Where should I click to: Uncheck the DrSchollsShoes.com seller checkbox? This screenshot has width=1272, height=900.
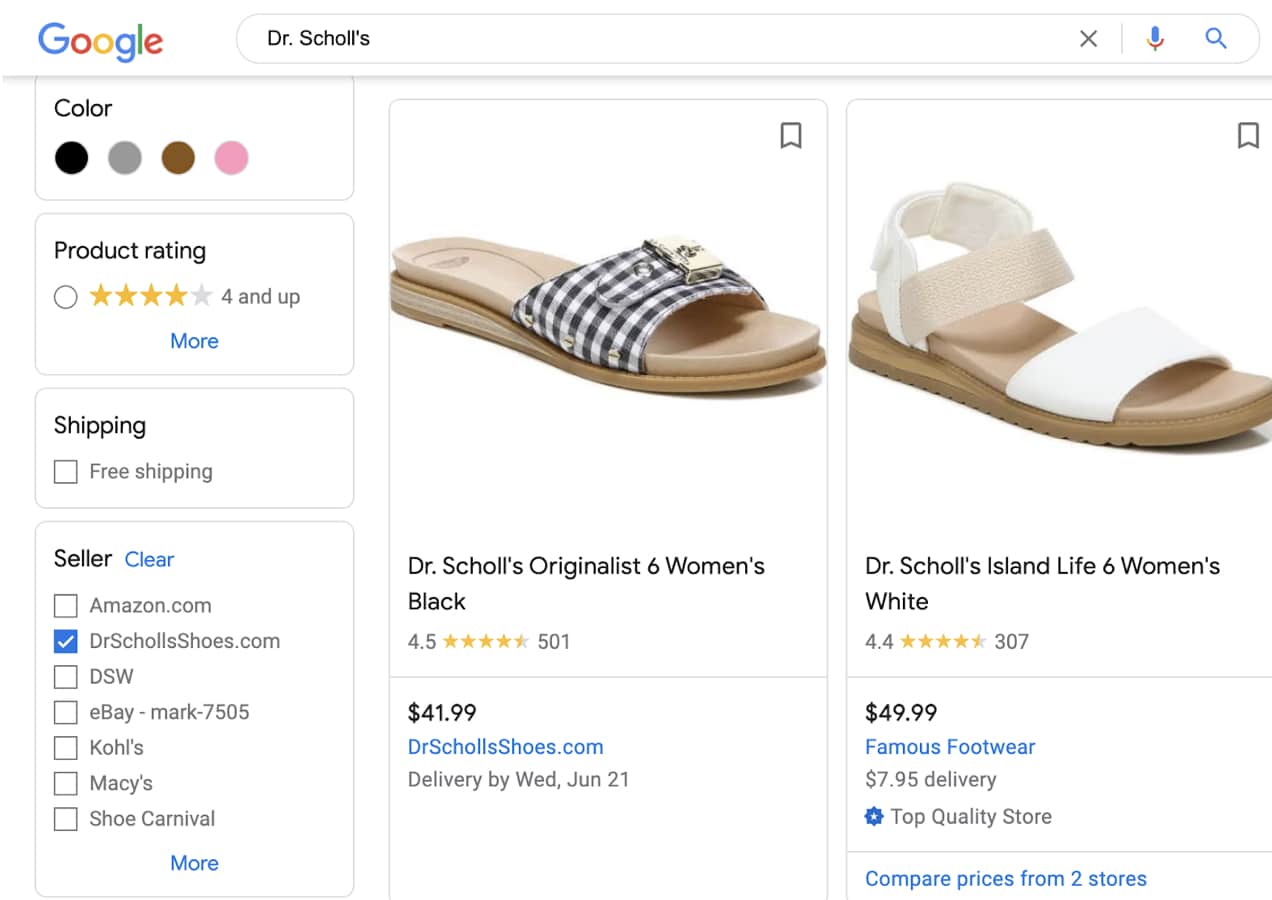[65, 641]
